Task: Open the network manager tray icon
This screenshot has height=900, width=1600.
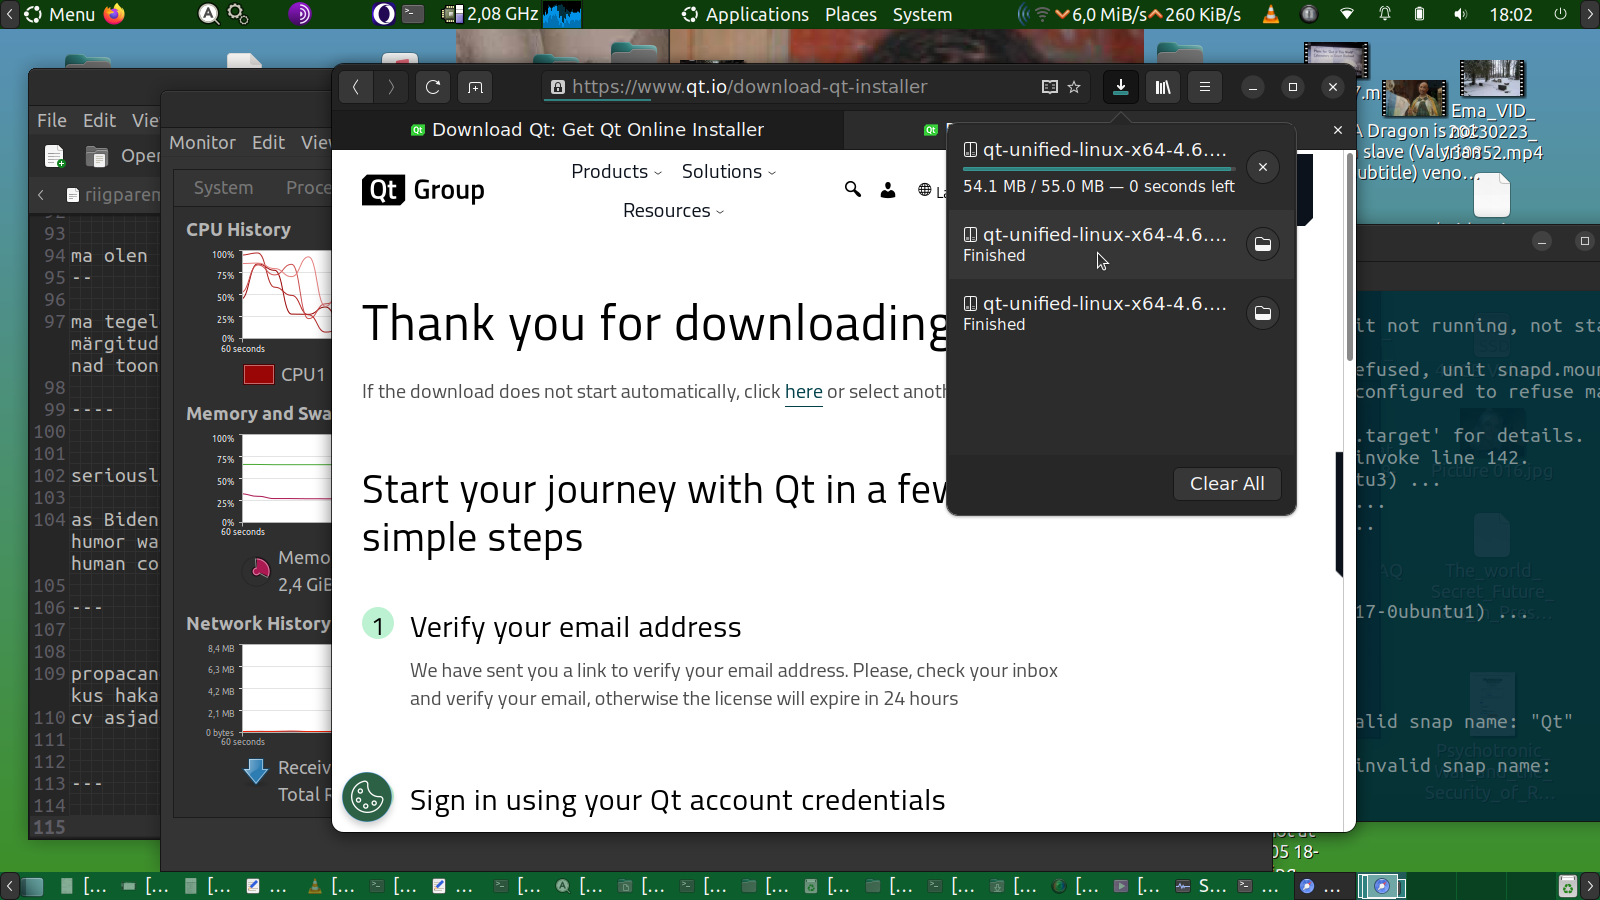Action: (x=1347, y=14)
